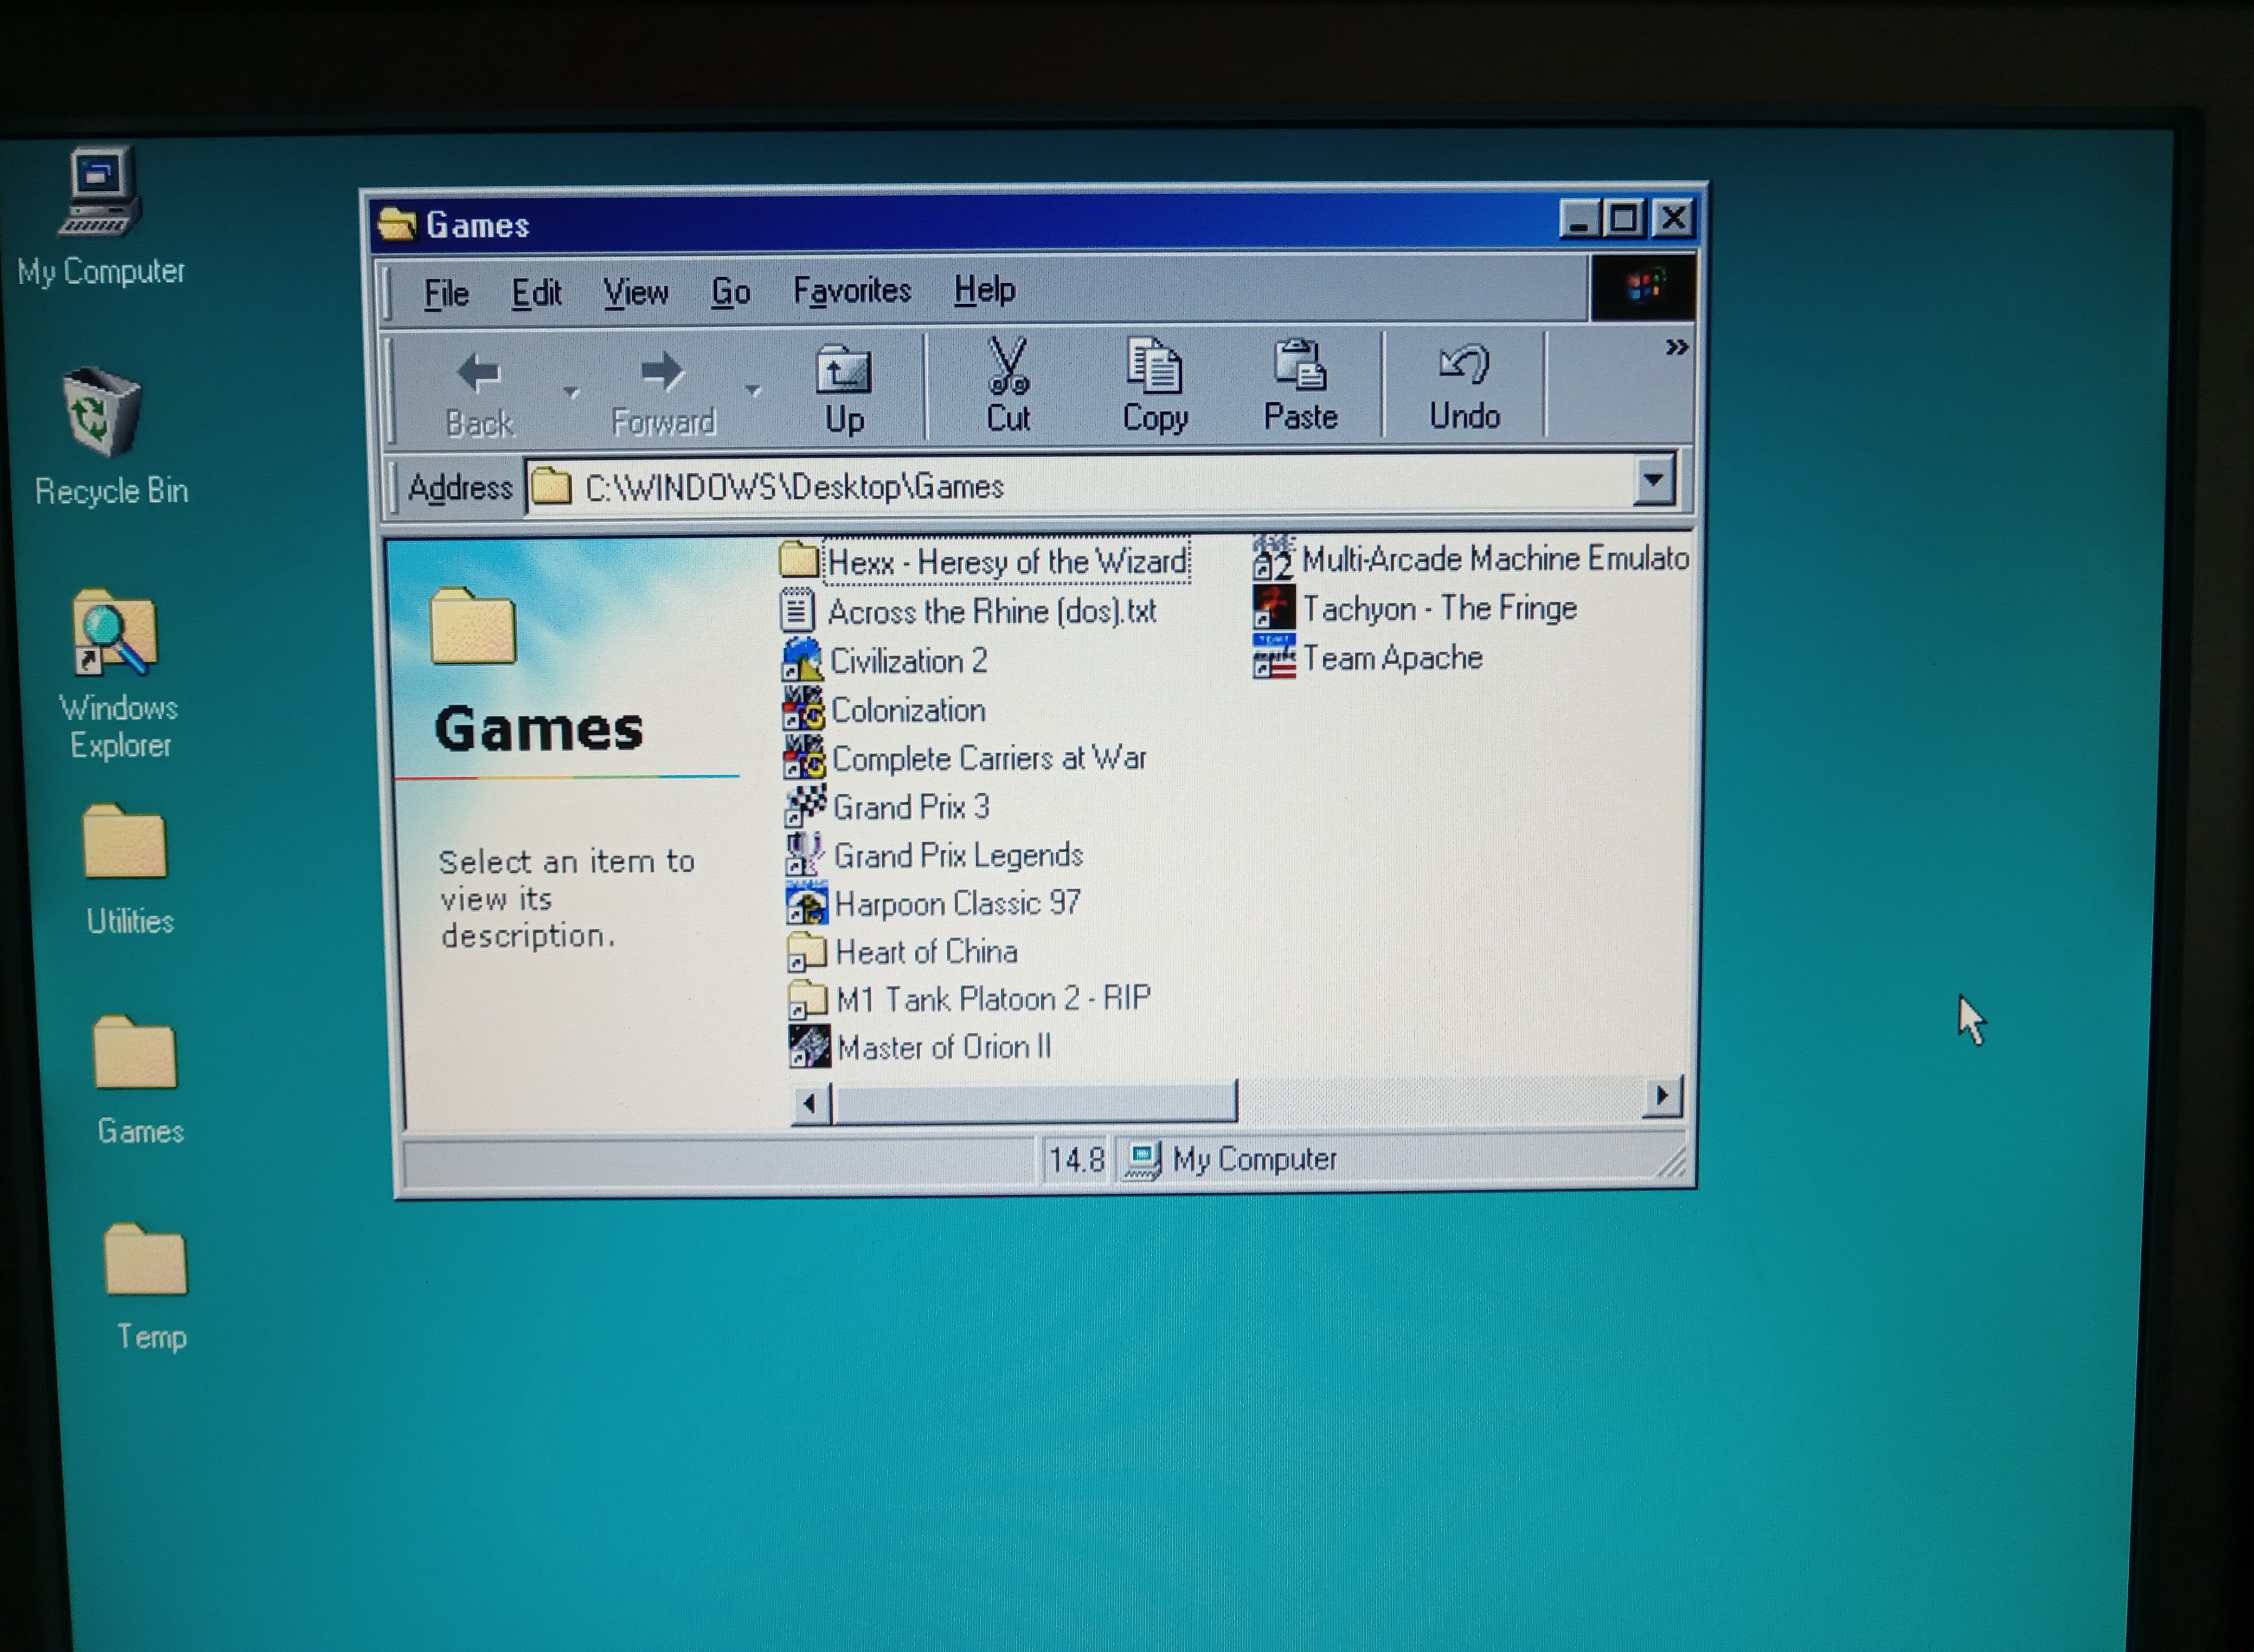Click the Copy toolbar icon

coord(1154,366)
